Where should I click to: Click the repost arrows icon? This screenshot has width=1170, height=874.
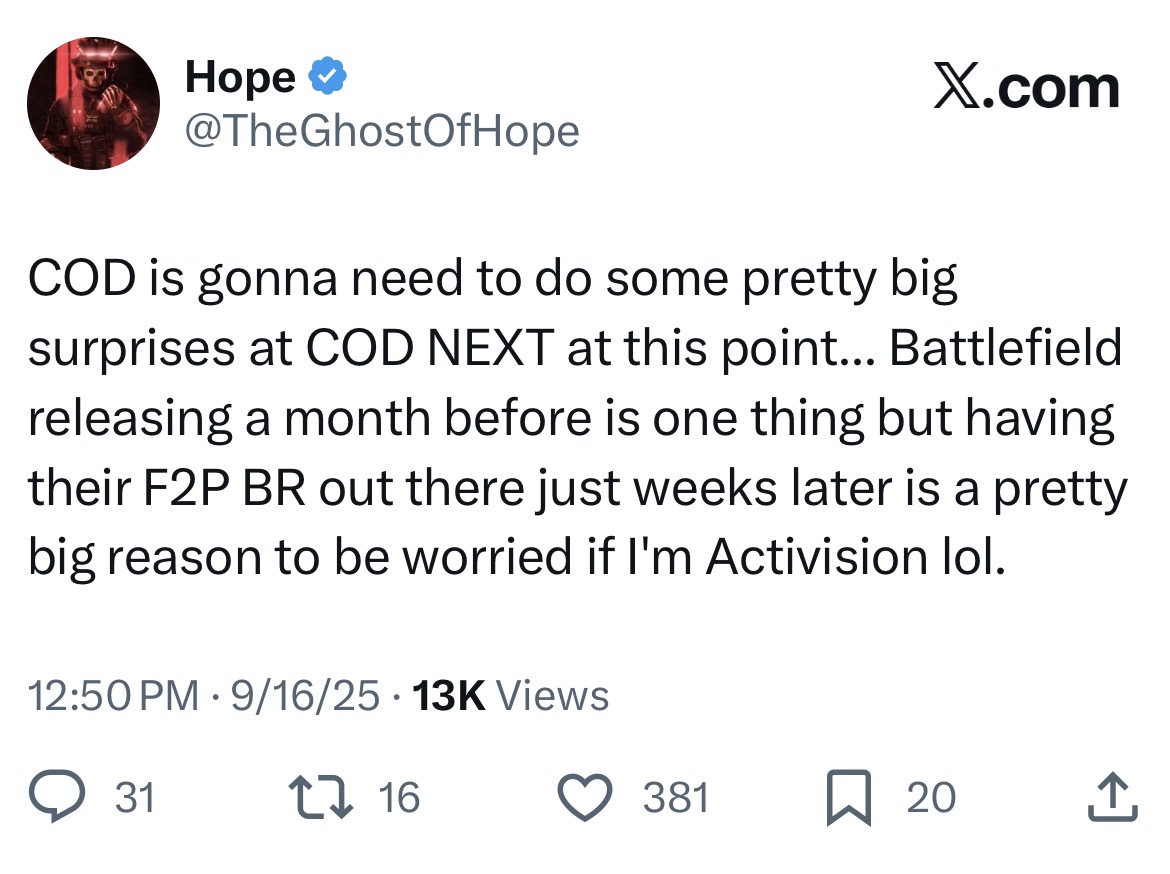click(321, 797)
